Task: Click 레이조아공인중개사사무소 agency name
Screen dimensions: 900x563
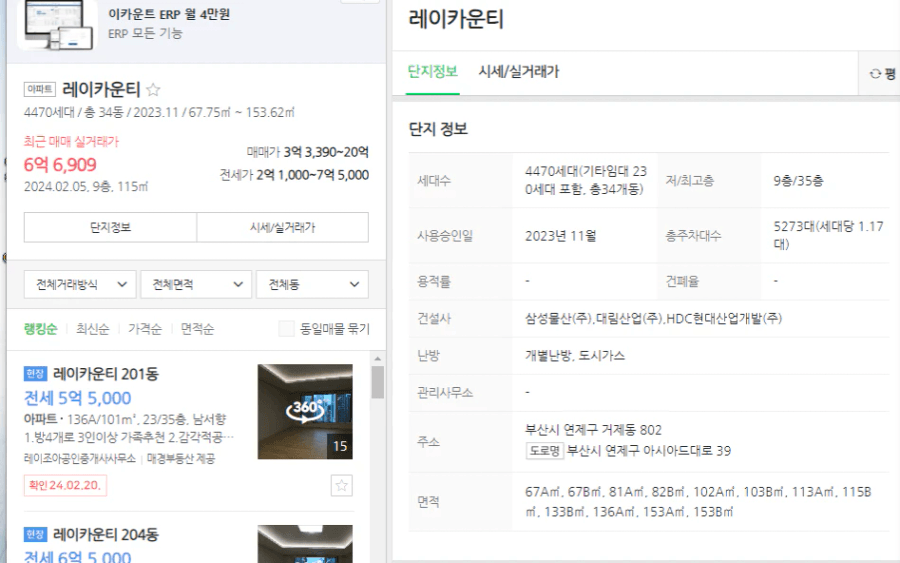Action: coord(80,459)
